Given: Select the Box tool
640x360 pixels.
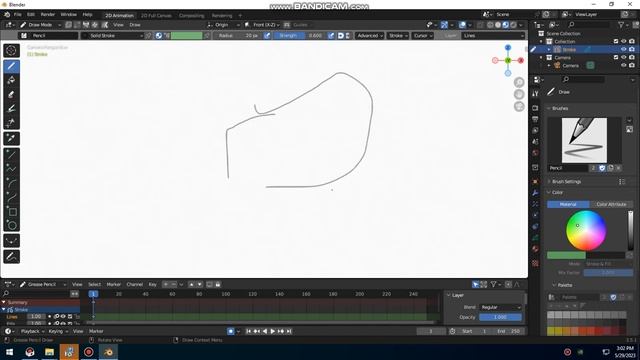Looking at the screenshot, I should 11,211.
